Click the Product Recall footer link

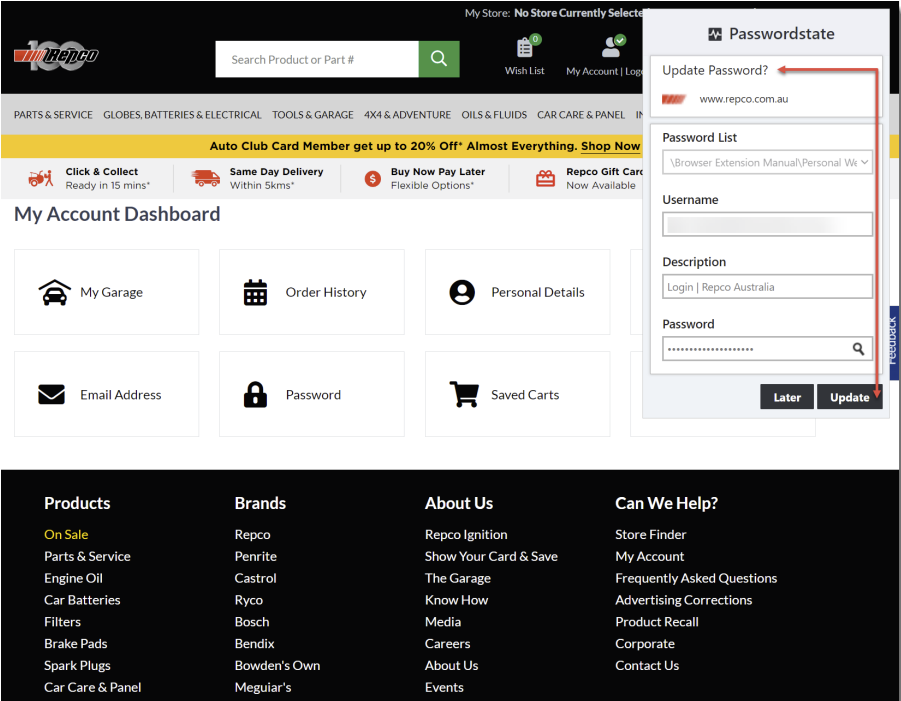coord(657,622)
